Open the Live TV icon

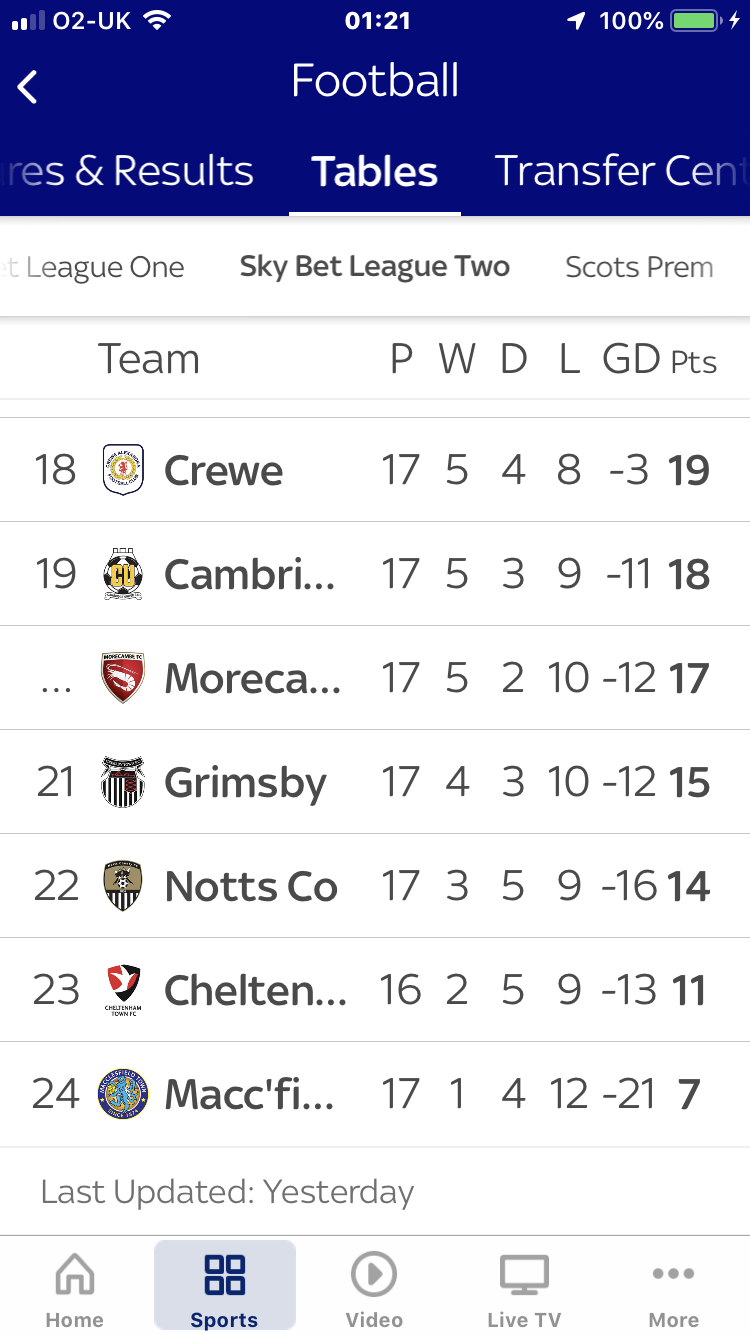pyautogui.click(x=524, y=1275)
